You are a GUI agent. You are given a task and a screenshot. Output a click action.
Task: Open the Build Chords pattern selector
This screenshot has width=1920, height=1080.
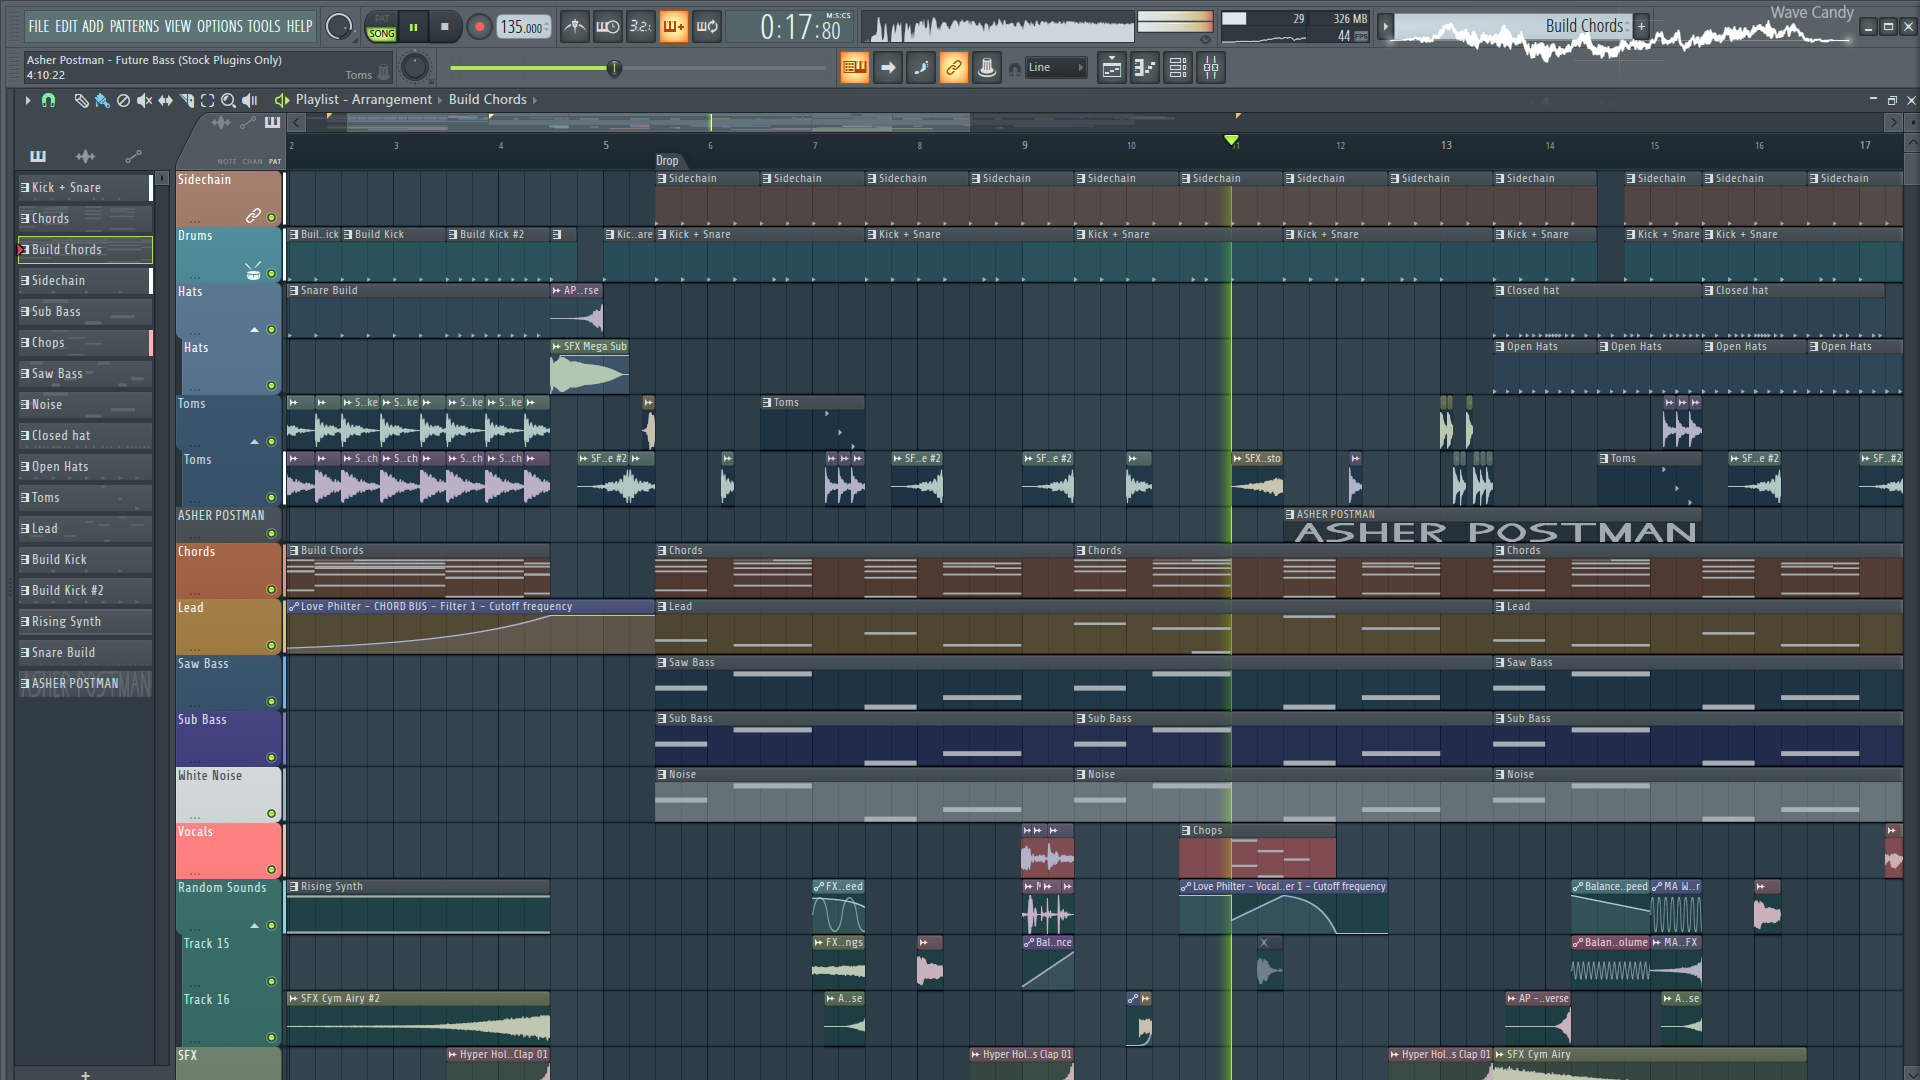(x=1513, y=26)
